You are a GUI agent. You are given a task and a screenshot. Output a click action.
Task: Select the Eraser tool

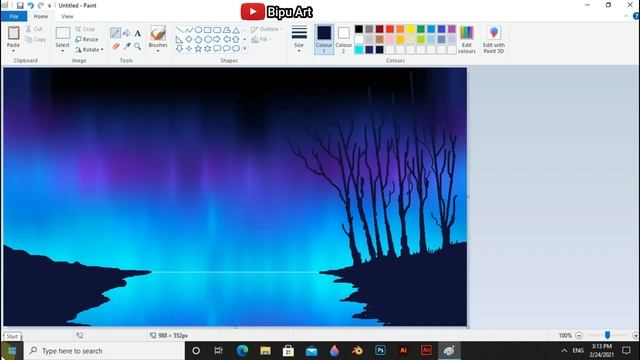coord(116,46)
